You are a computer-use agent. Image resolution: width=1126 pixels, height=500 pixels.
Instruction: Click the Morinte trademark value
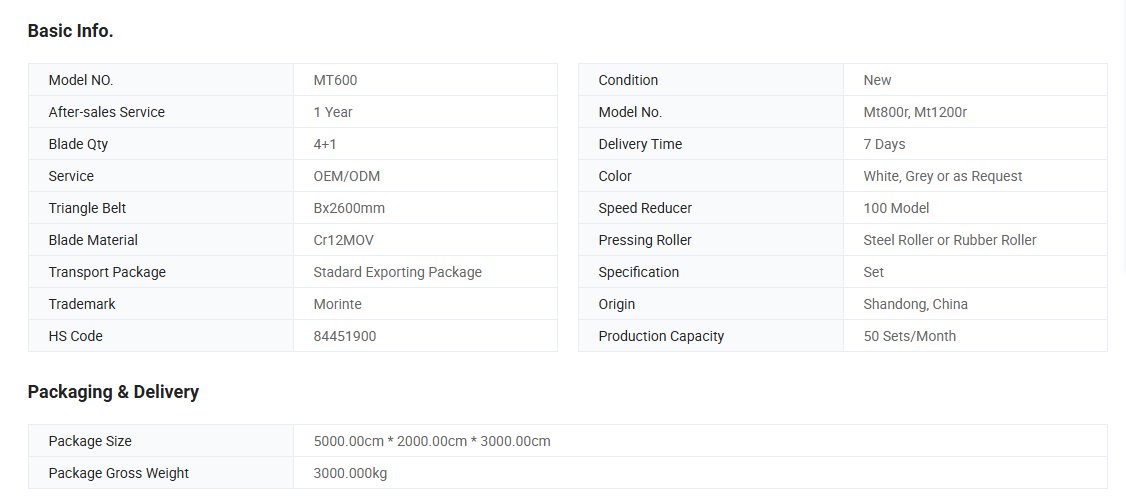337,304
